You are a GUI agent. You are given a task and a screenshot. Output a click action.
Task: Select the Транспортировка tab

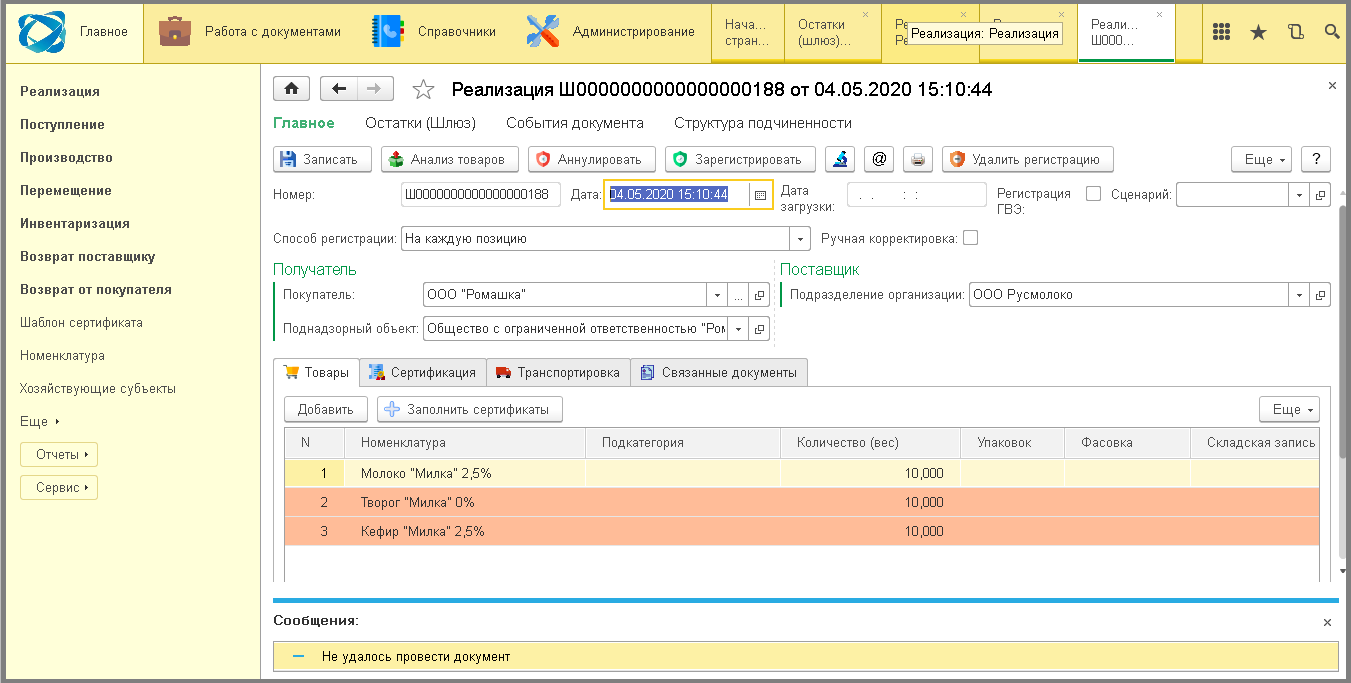tap(558, 372)
